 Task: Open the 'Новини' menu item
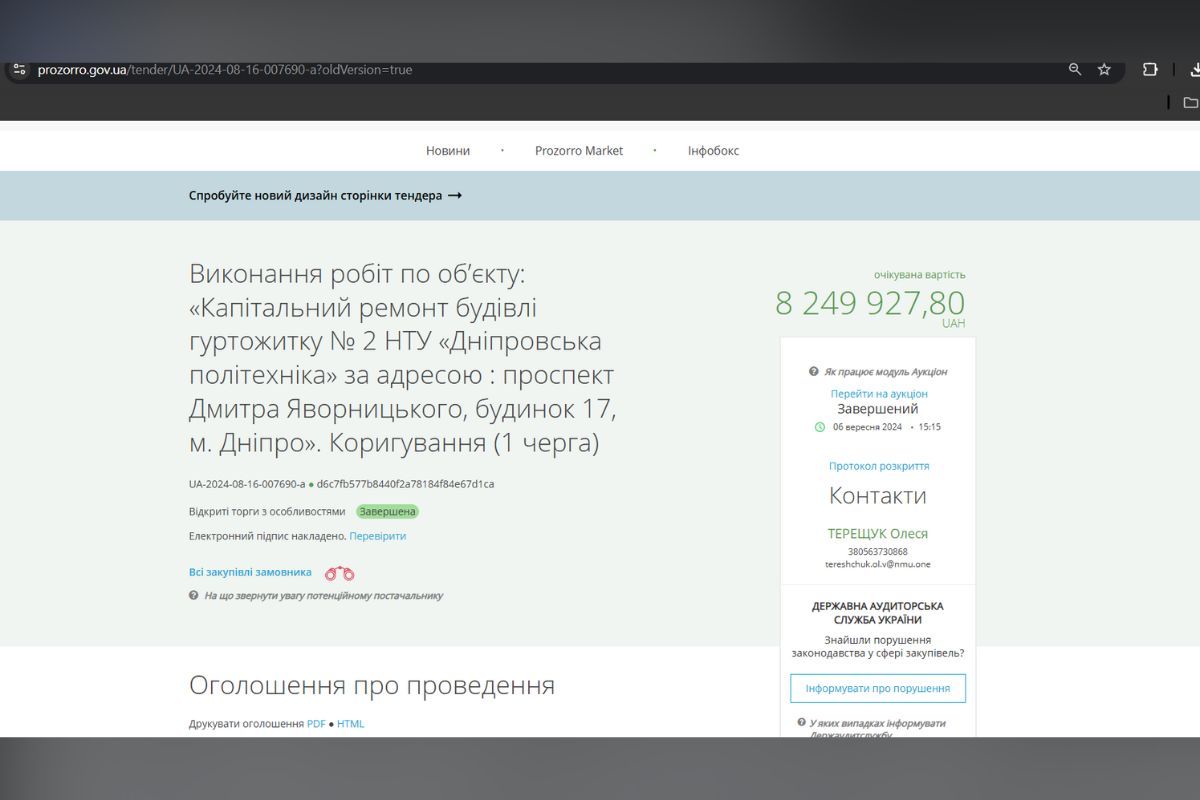click(447, 150)
